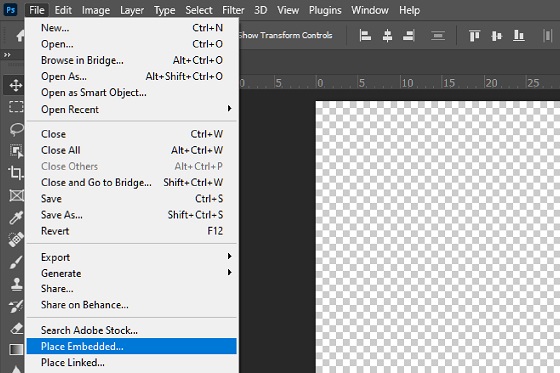Open the Image menu
Viewport: 560px width, 373px height.
pos(96,10)
